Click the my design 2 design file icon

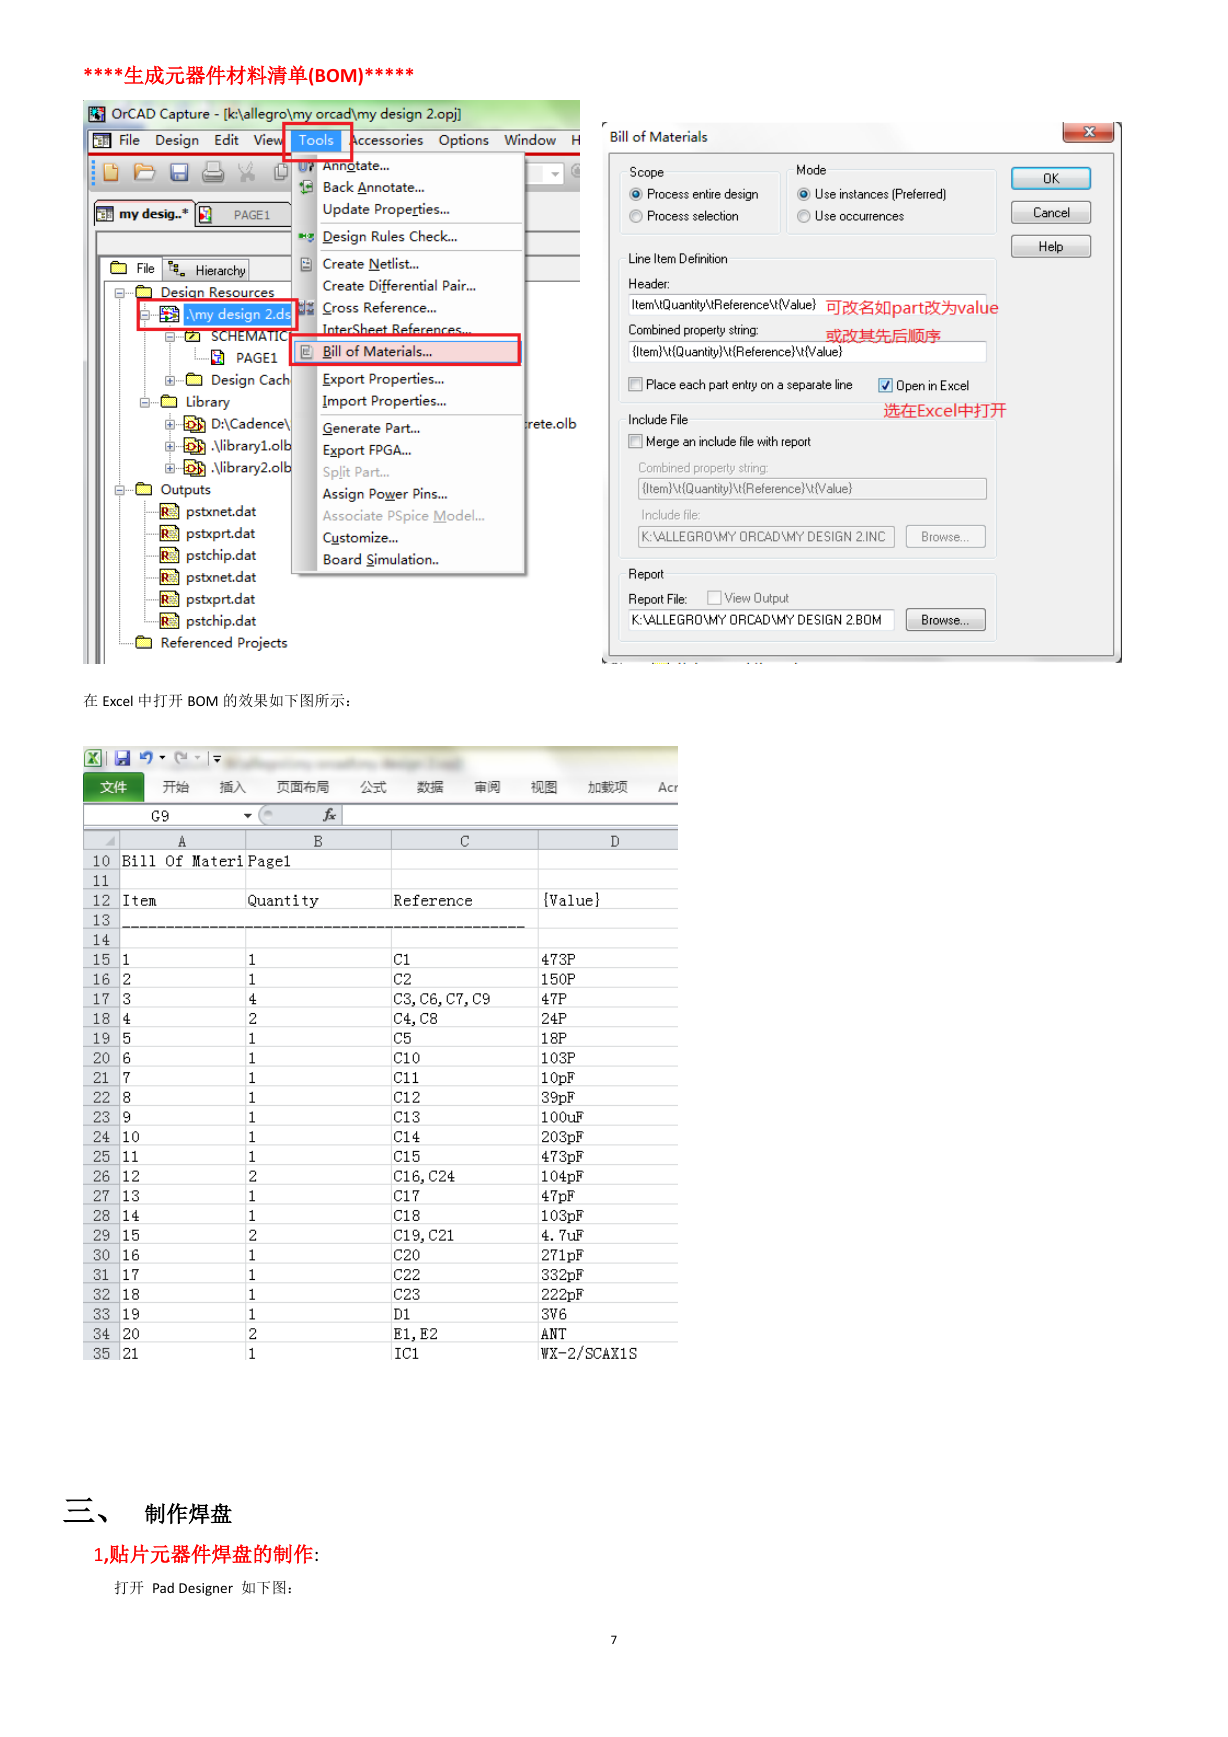click(x=169, y=315)
